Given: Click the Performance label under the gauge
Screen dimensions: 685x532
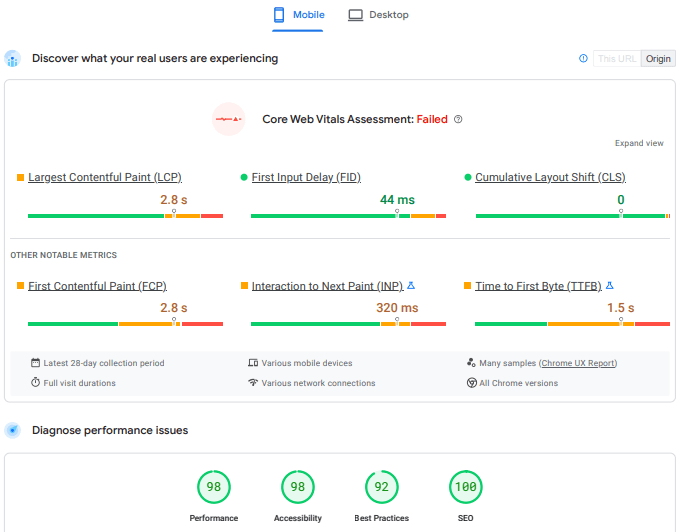Looking at the screenshot, I should (214, 518).
